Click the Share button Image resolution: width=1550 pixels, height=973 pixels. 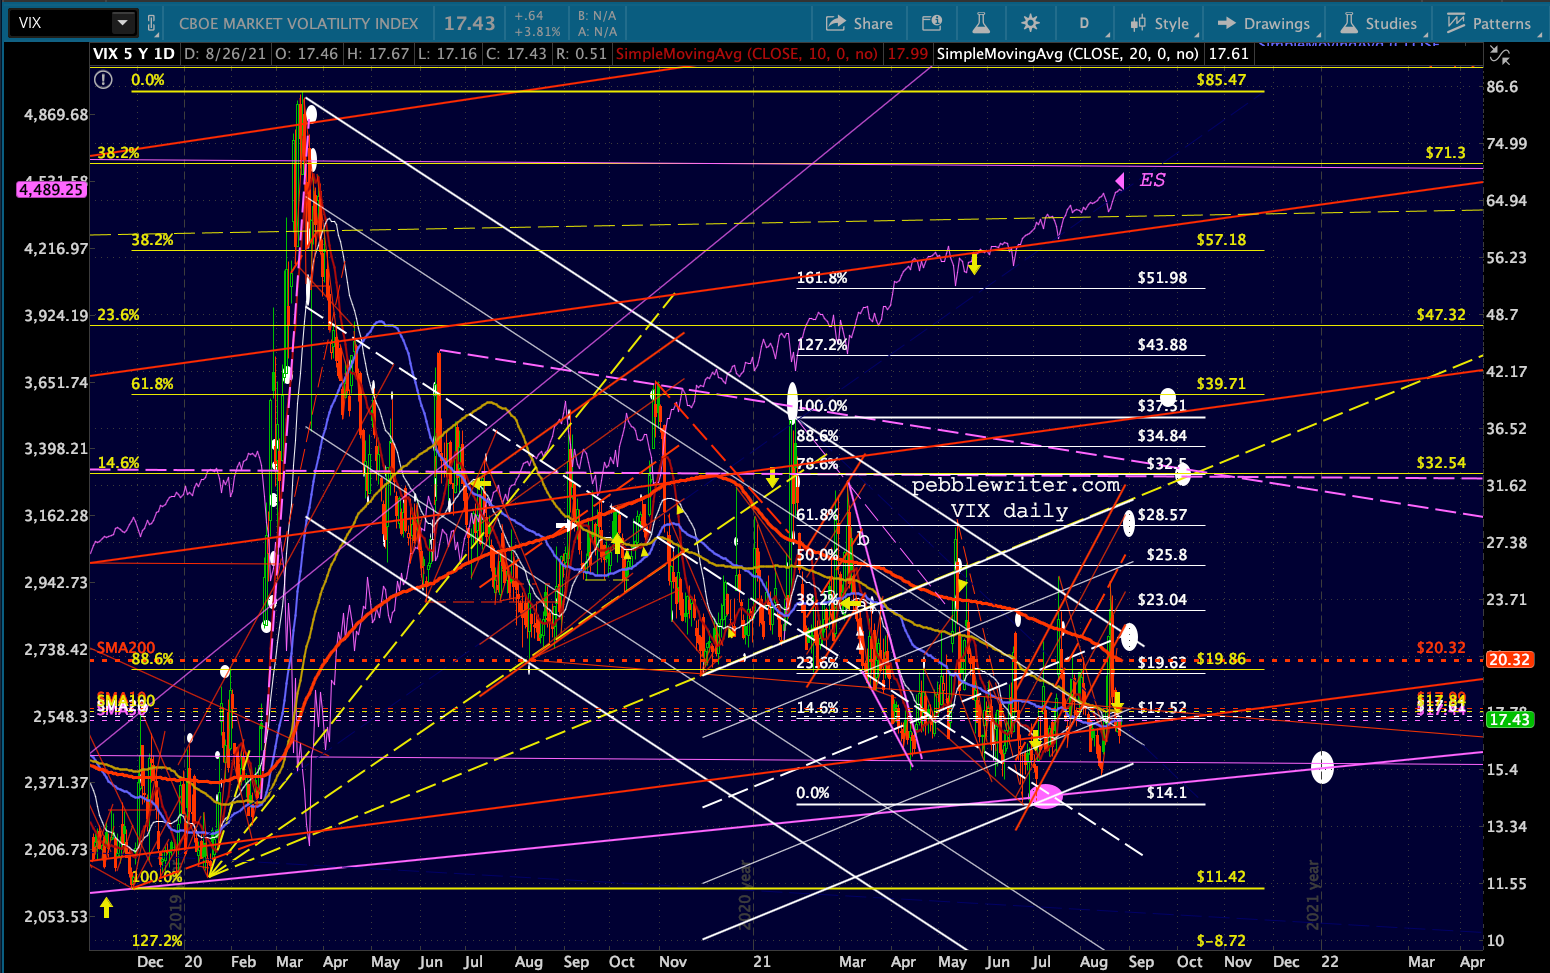pos(860,23)
